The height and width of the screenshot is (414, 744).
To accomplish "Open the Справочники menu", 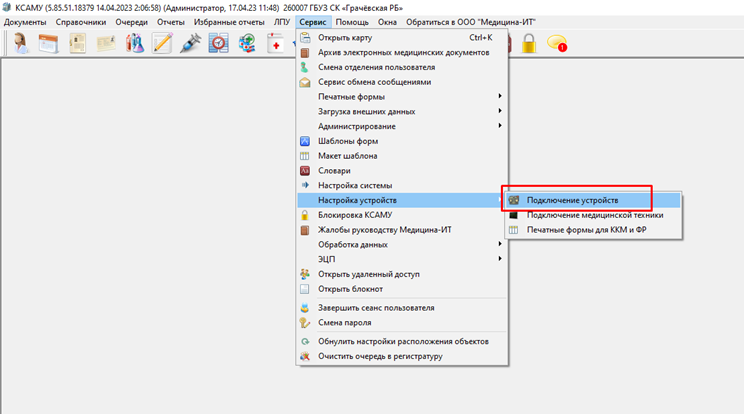I will coord(81,21).
